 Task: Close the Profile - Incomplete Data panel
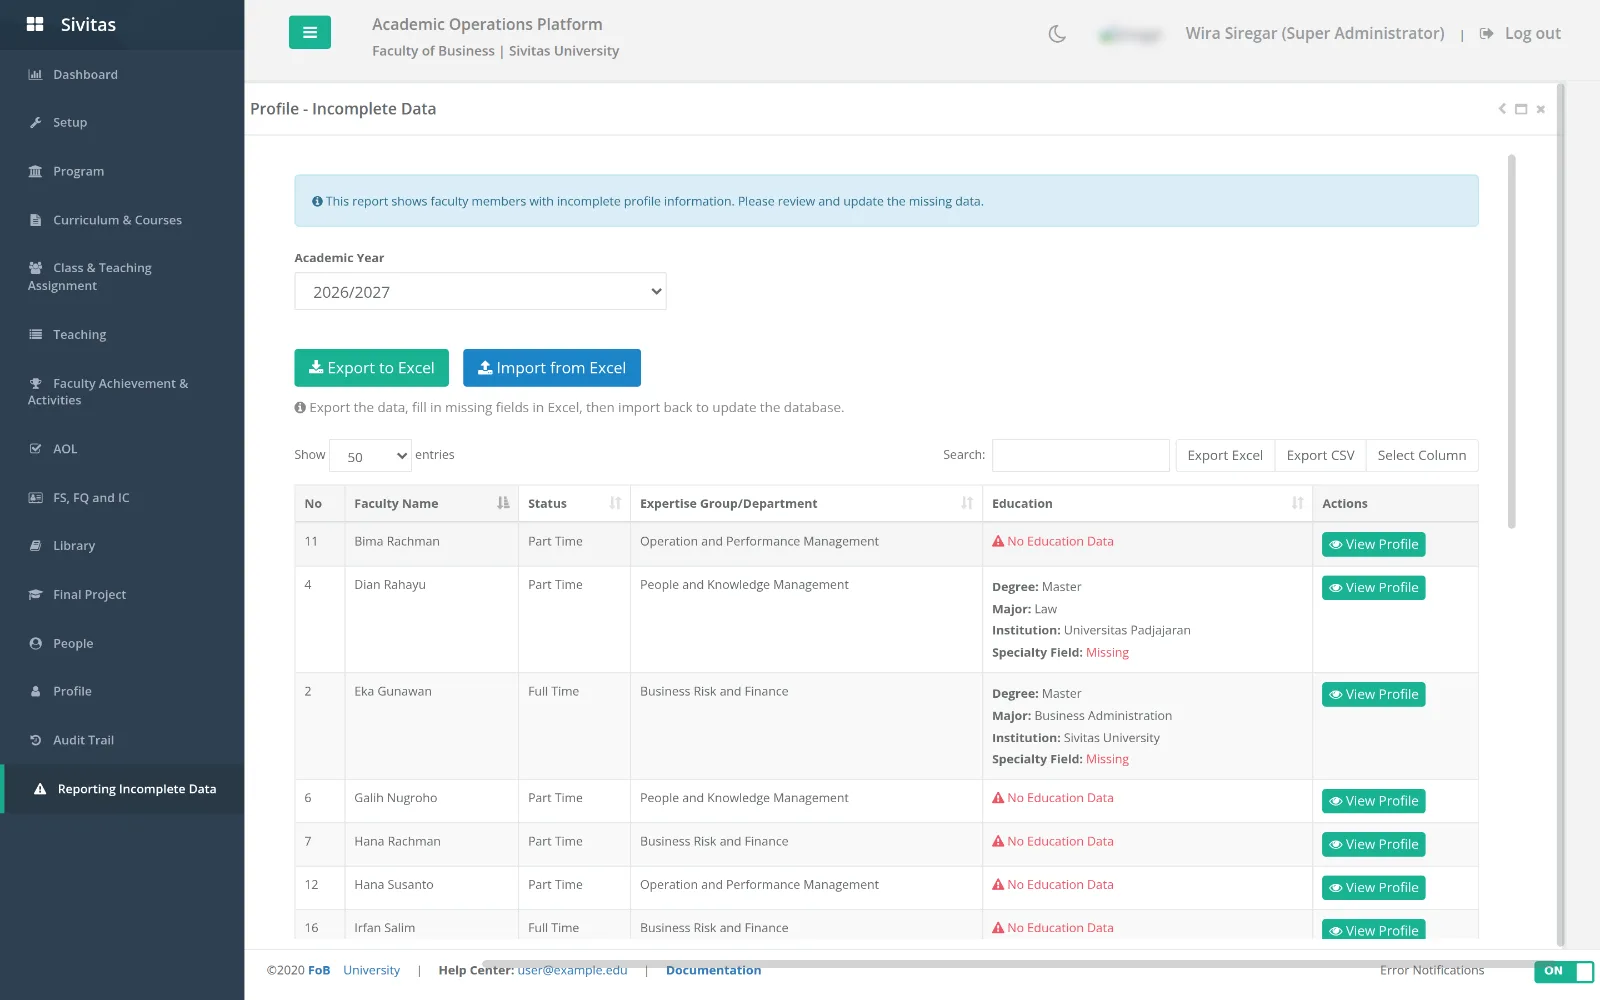click(x=1541, y=109)
